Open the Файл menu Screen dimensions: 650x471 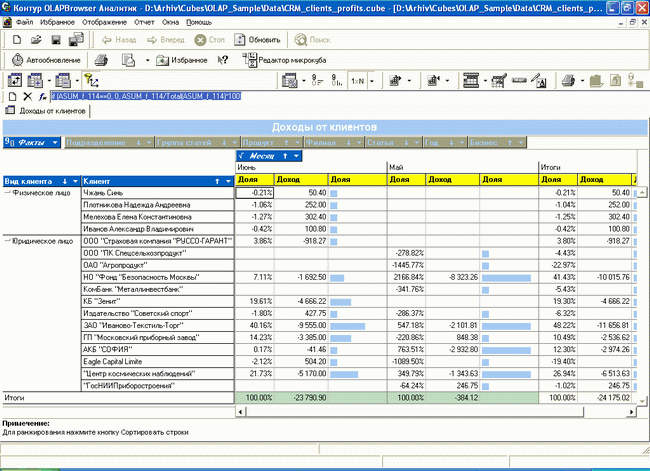pyautogui.click(x=24, y=22)
